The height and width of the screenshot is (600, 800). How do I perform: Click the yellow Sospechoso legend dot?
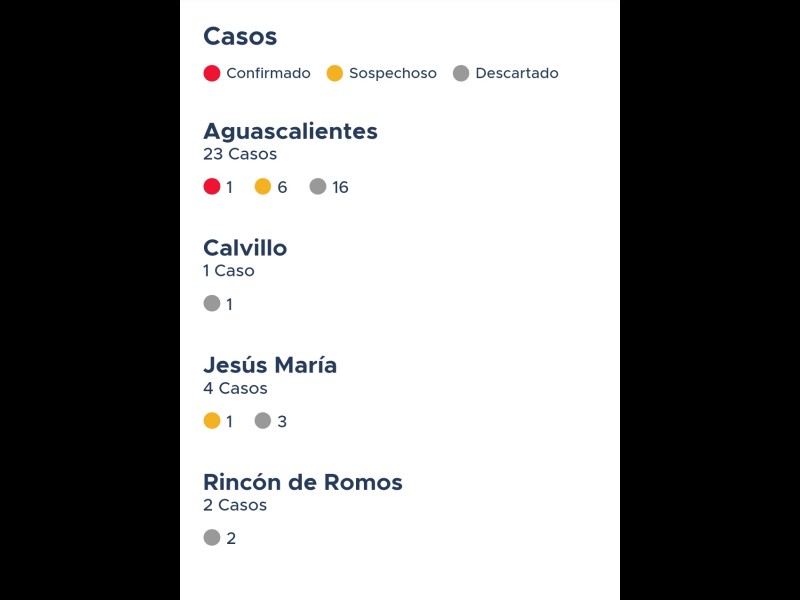coord(335,73)
